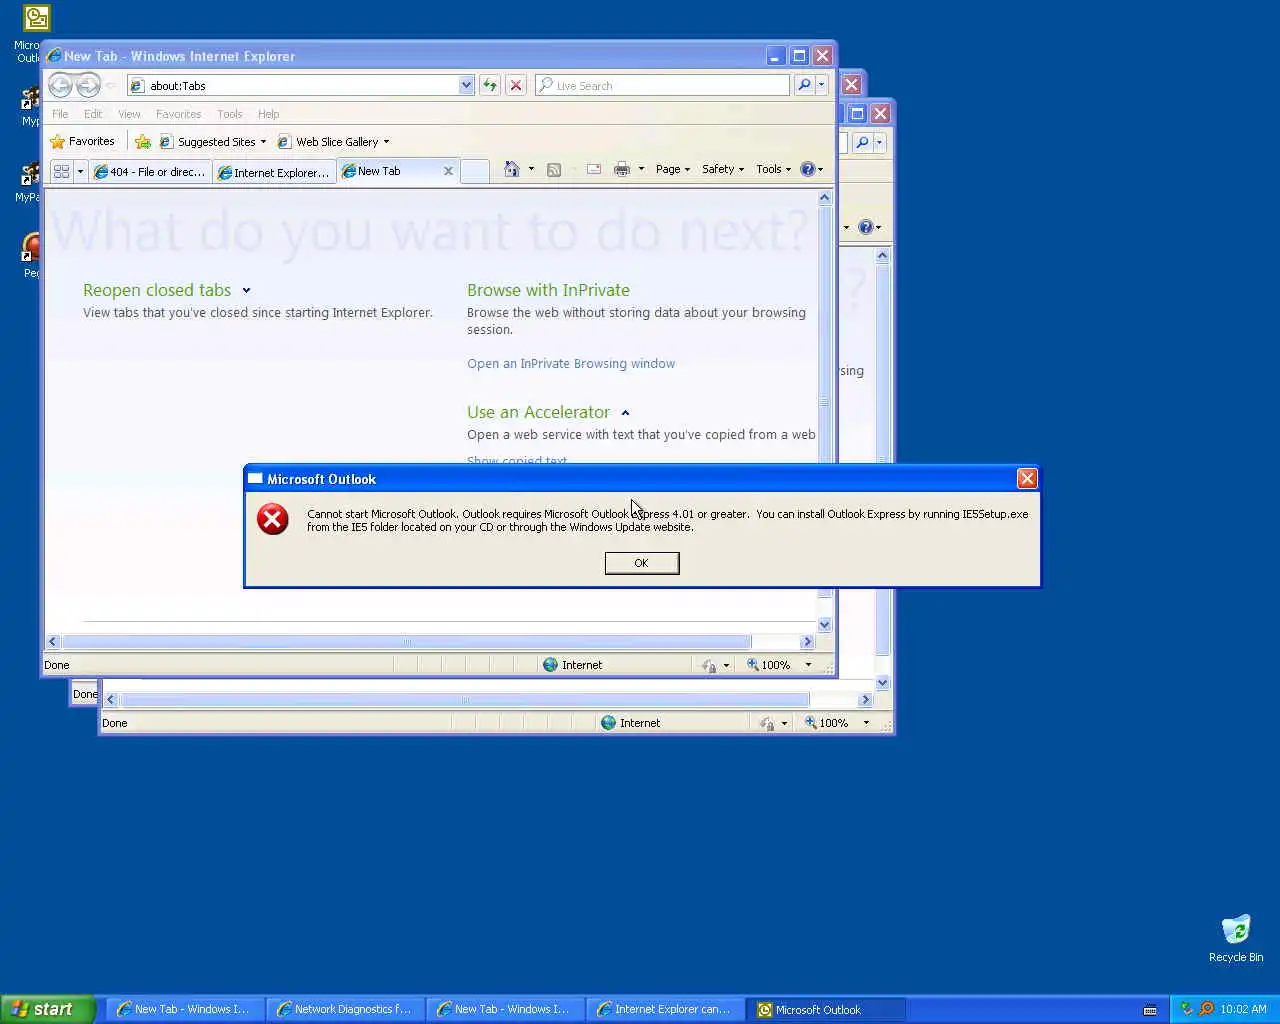Open the Suggested Sites dropdown
Image resolution: width=1280 pixels, height=1024 pixels.
(263, 142)
